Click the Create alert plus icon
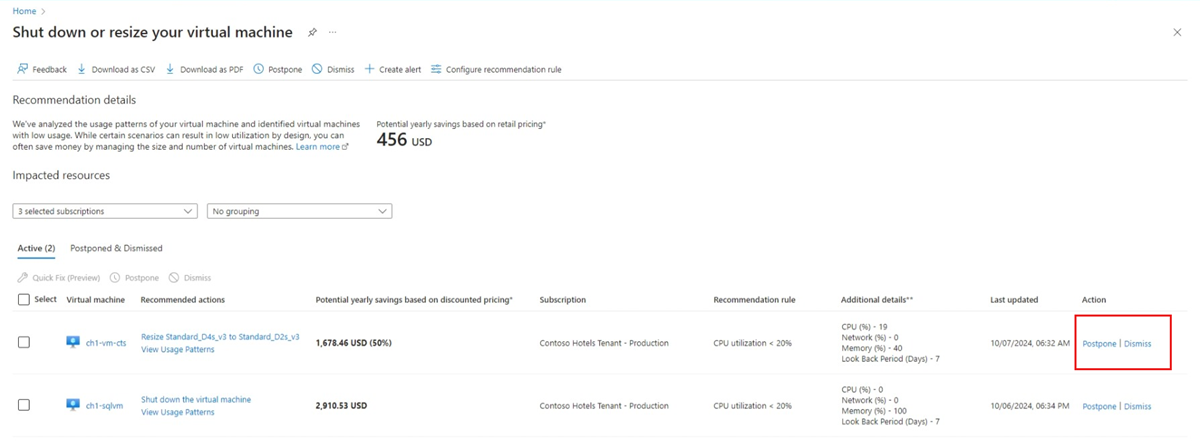This screenshot has height=446, width=1200. click(369, 69)
